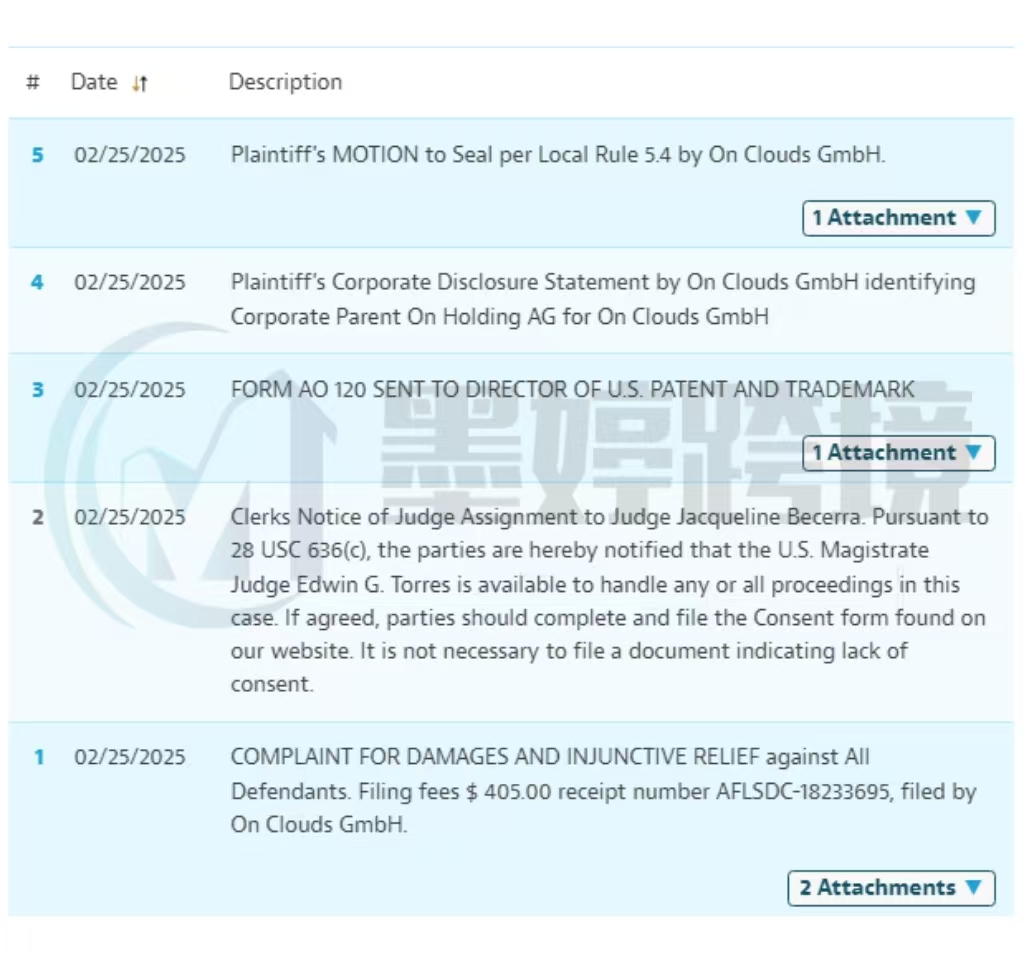Open docket entry number 3
The height and width of the screenshot is (953, 1024).
click(x=38, y=390)
